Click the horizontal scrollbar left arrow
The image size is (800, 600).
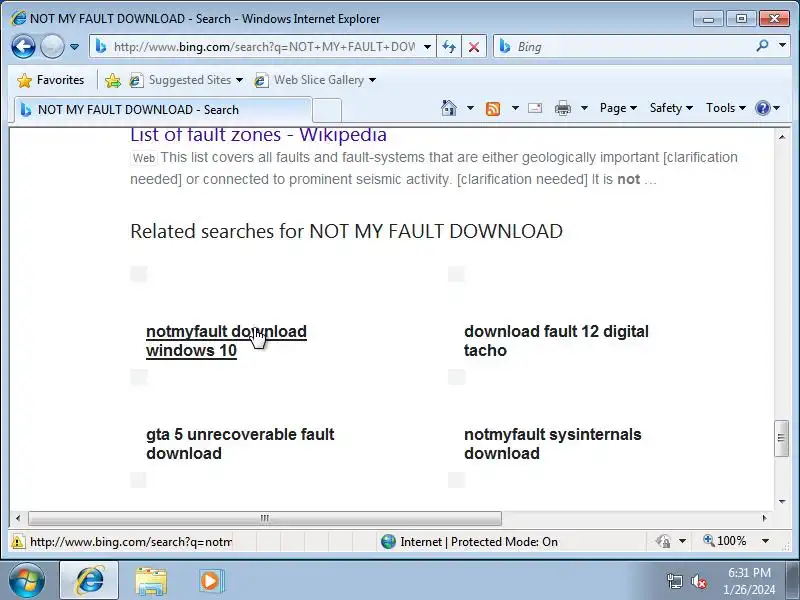coord(18,518)
